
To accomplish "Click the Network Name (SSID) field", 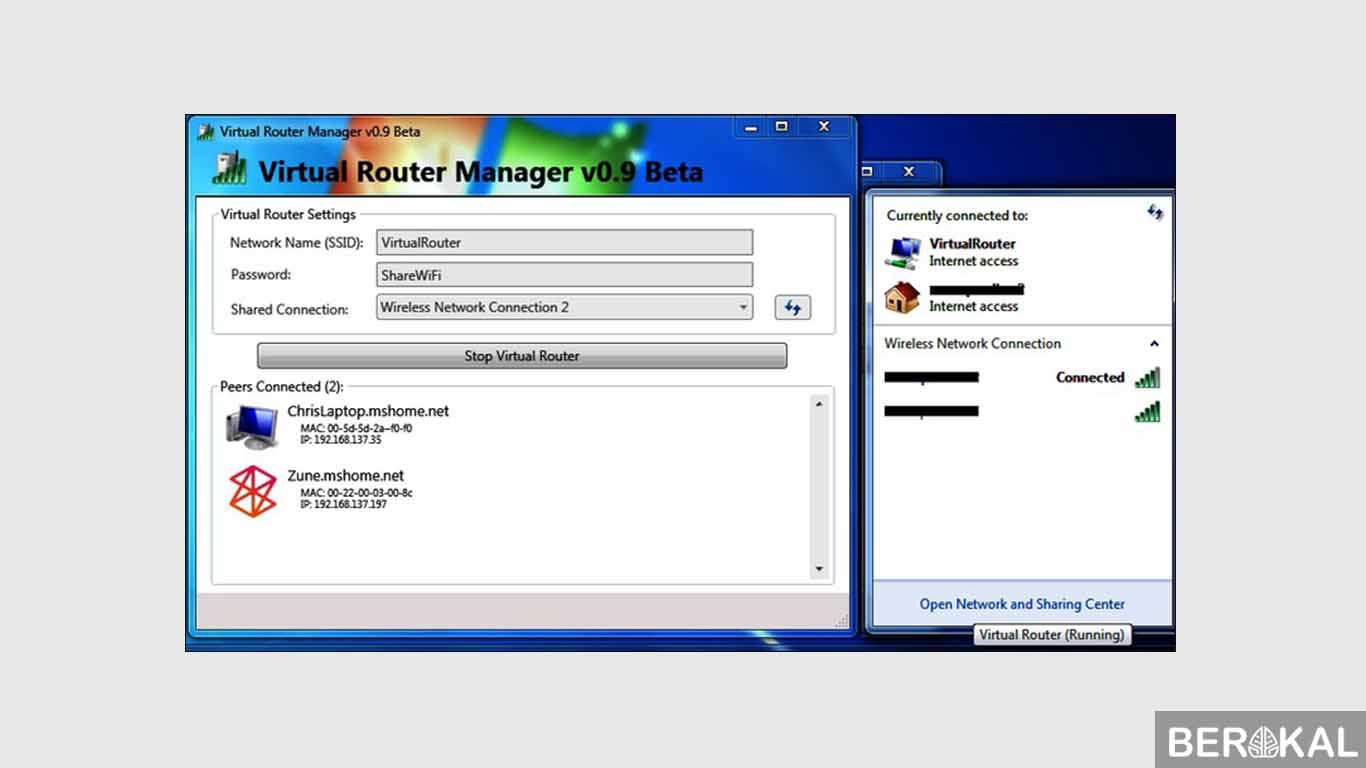I will click(x=564, y=242).
